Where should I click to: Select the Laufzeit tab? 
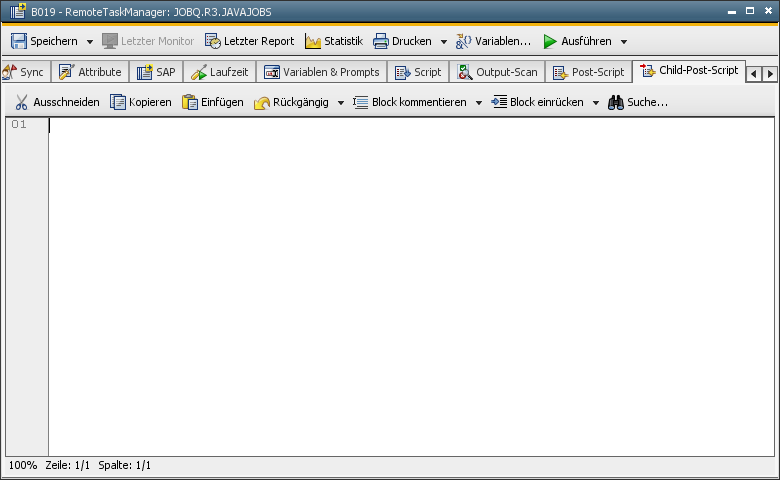click(x=219, y=72)
